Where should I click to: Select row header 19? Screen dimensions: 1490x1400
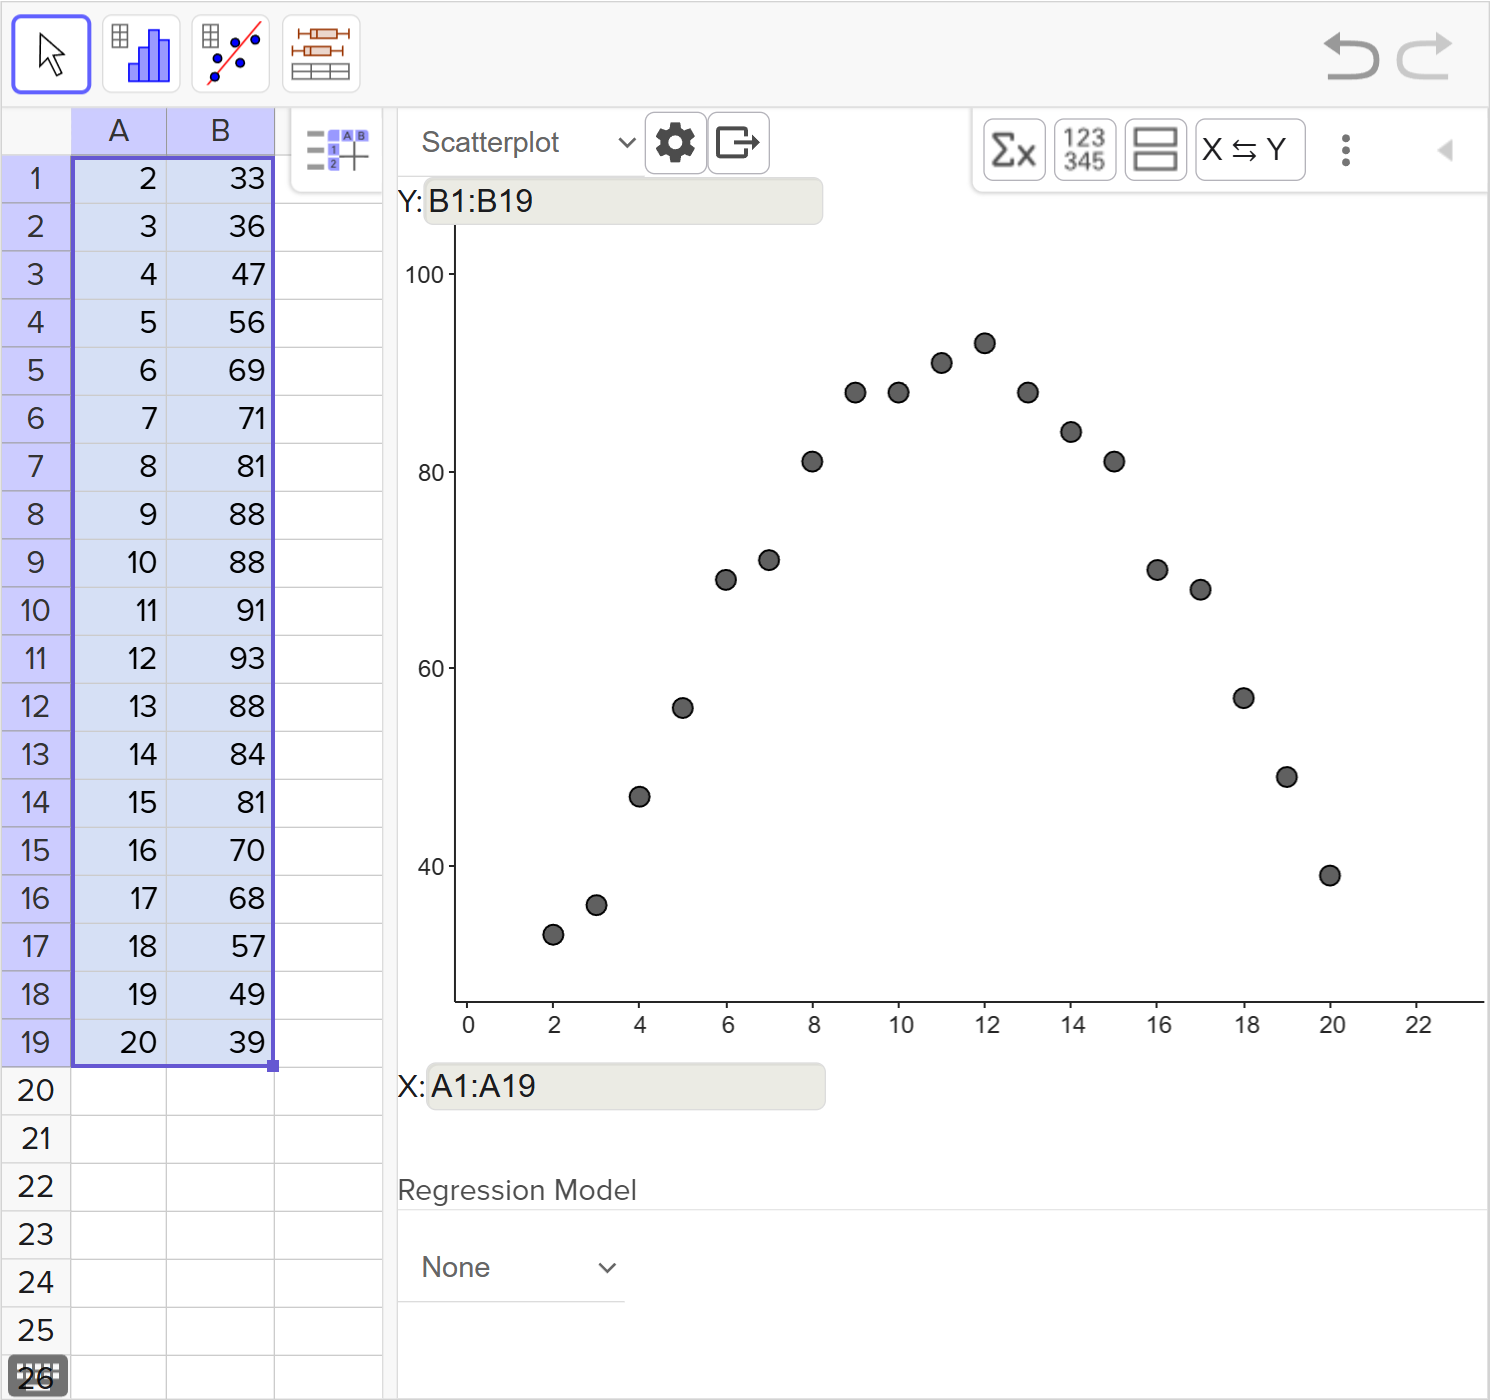(36, 1043)
